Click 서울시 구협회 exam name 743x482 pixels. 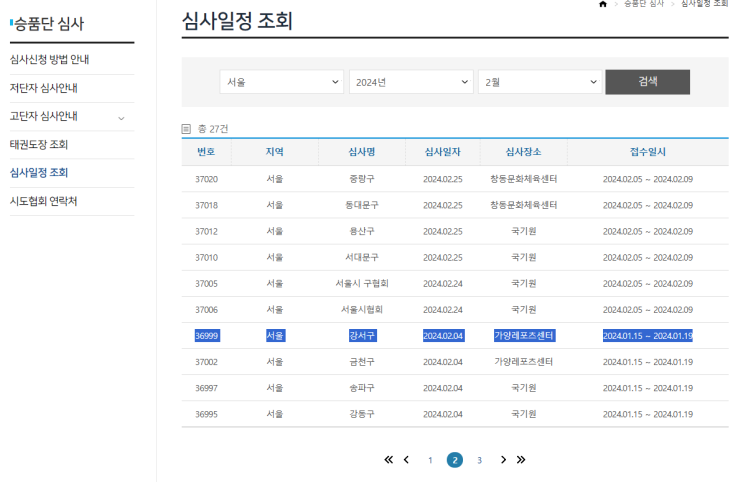tap(362, 283)
